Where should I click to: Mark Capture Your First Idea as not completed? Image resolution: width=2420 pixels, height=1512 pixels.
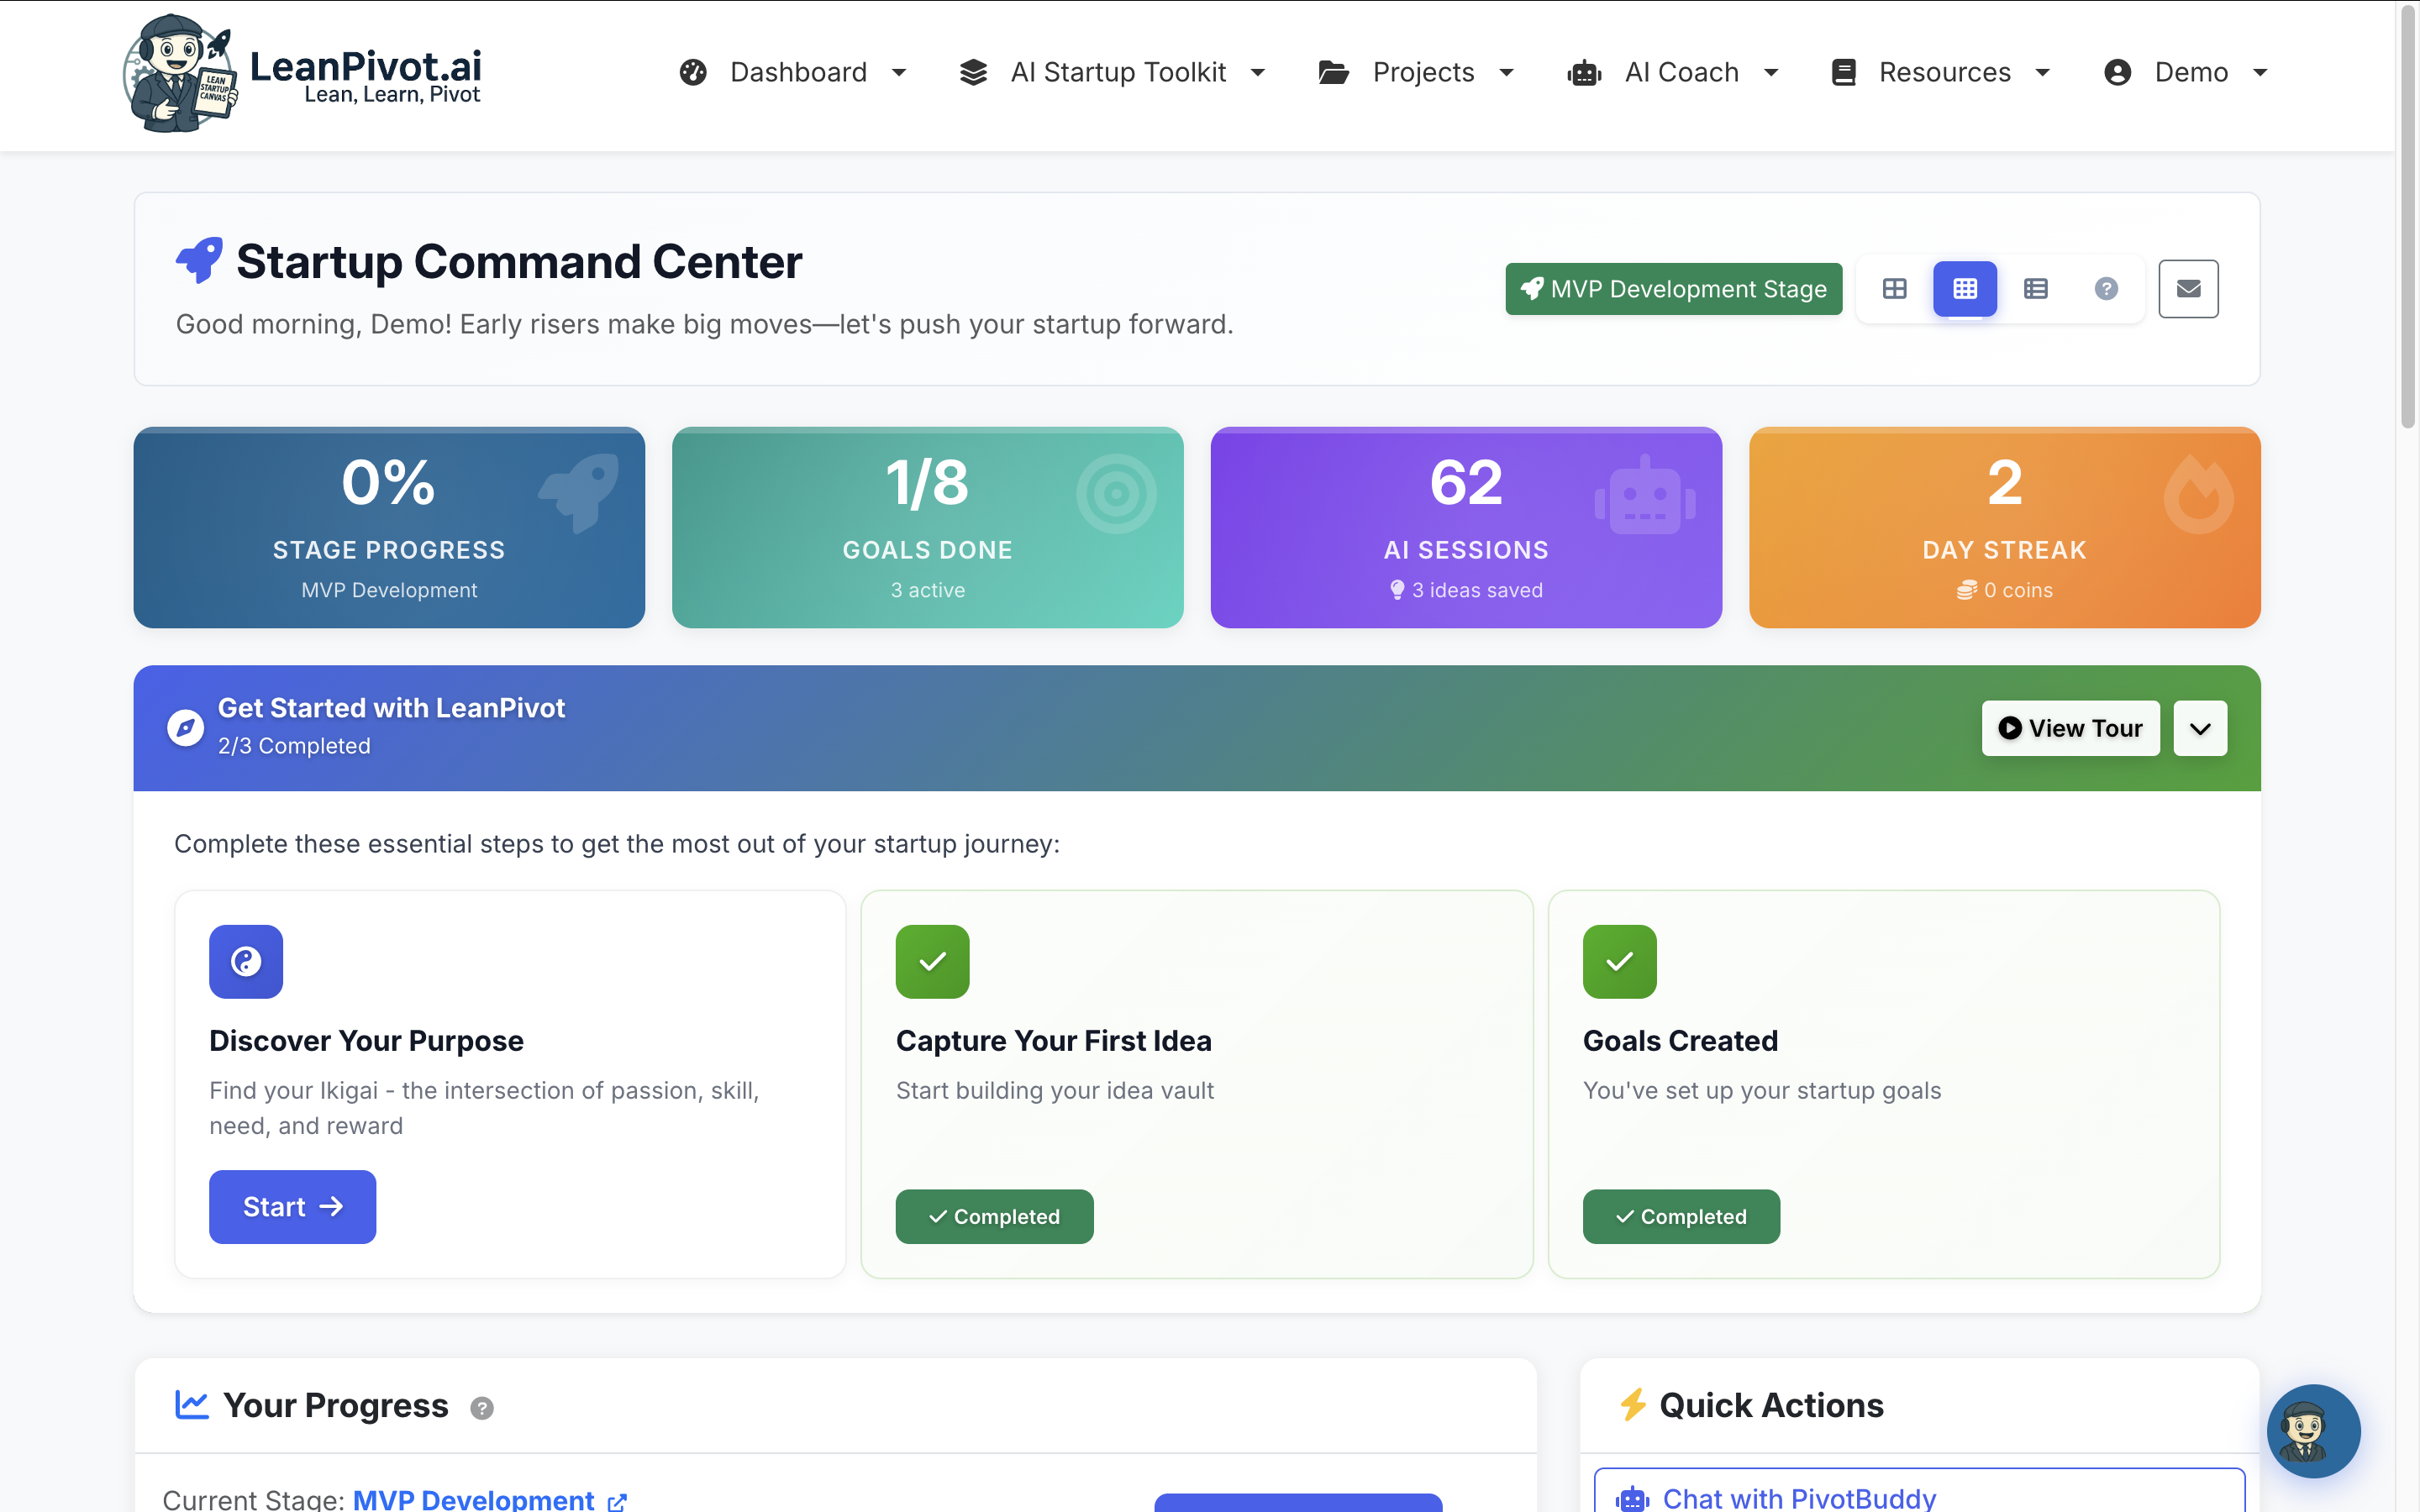[994, 1216]
